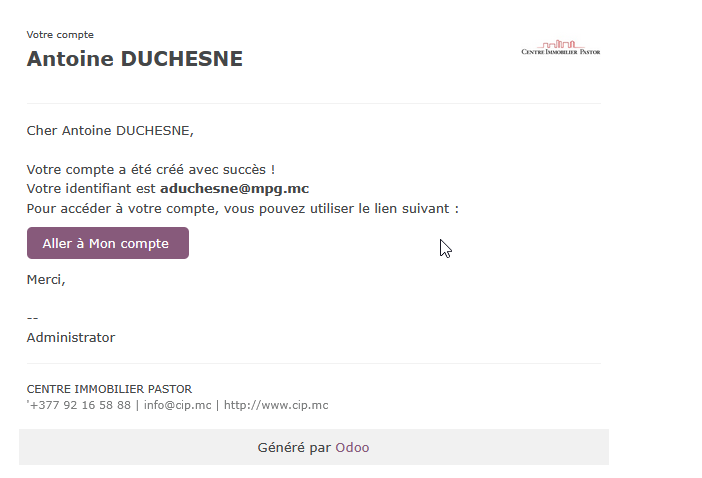Click the 'CENTRE IMMOBILIER PASTOR' footer company name
Viewport: 702px width, 478px height.
click(x=109, y=389)
